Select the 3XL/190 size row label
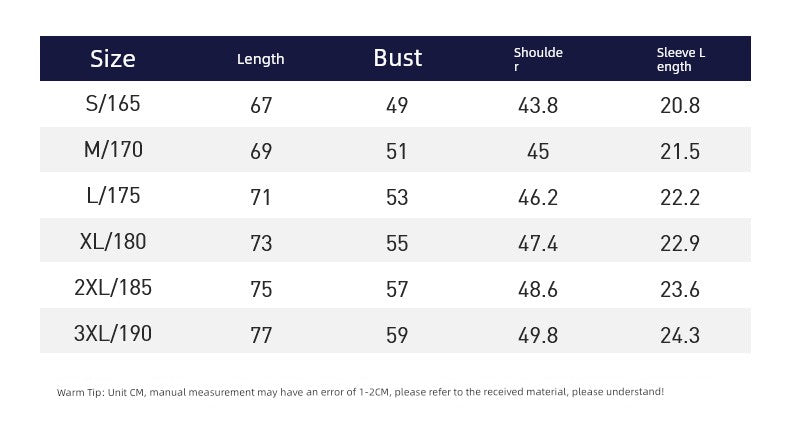The width and height of the screenshot is (790, 433). (x=113, y=334)
